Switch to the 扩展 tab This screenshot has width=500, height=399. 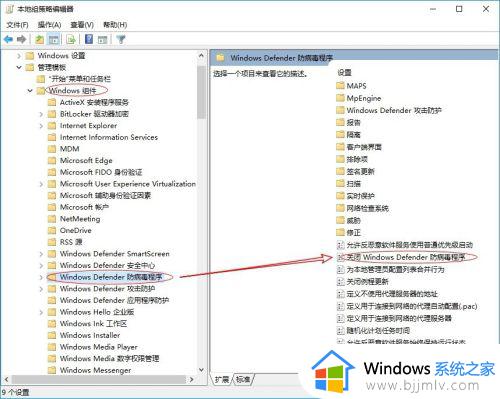pos(222,379)
